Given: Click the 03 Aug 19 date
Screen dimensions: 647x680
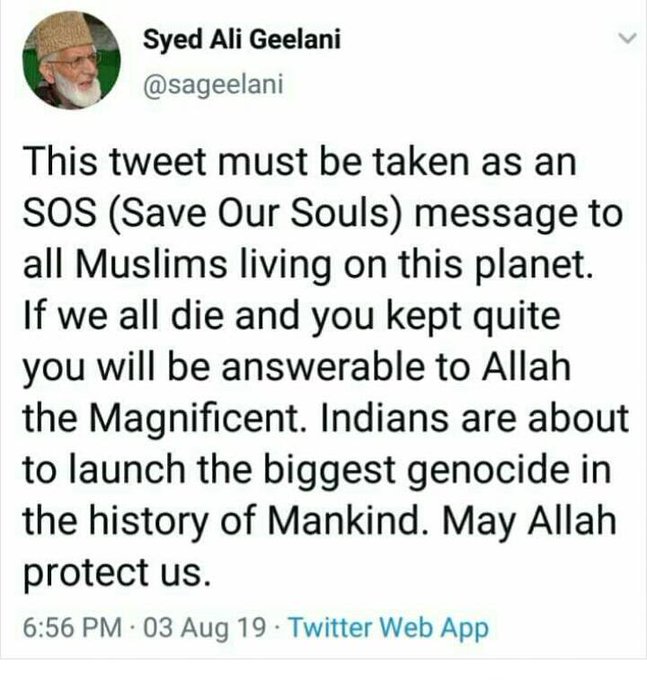Looking at the screenshot, I should pyautogui.click(x=205, y=628).
